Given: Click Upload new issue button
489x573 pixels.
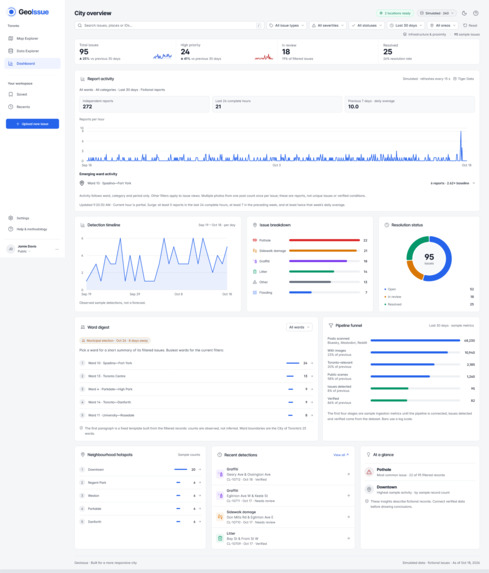Looking at the screenshot, I should point(32,124).
